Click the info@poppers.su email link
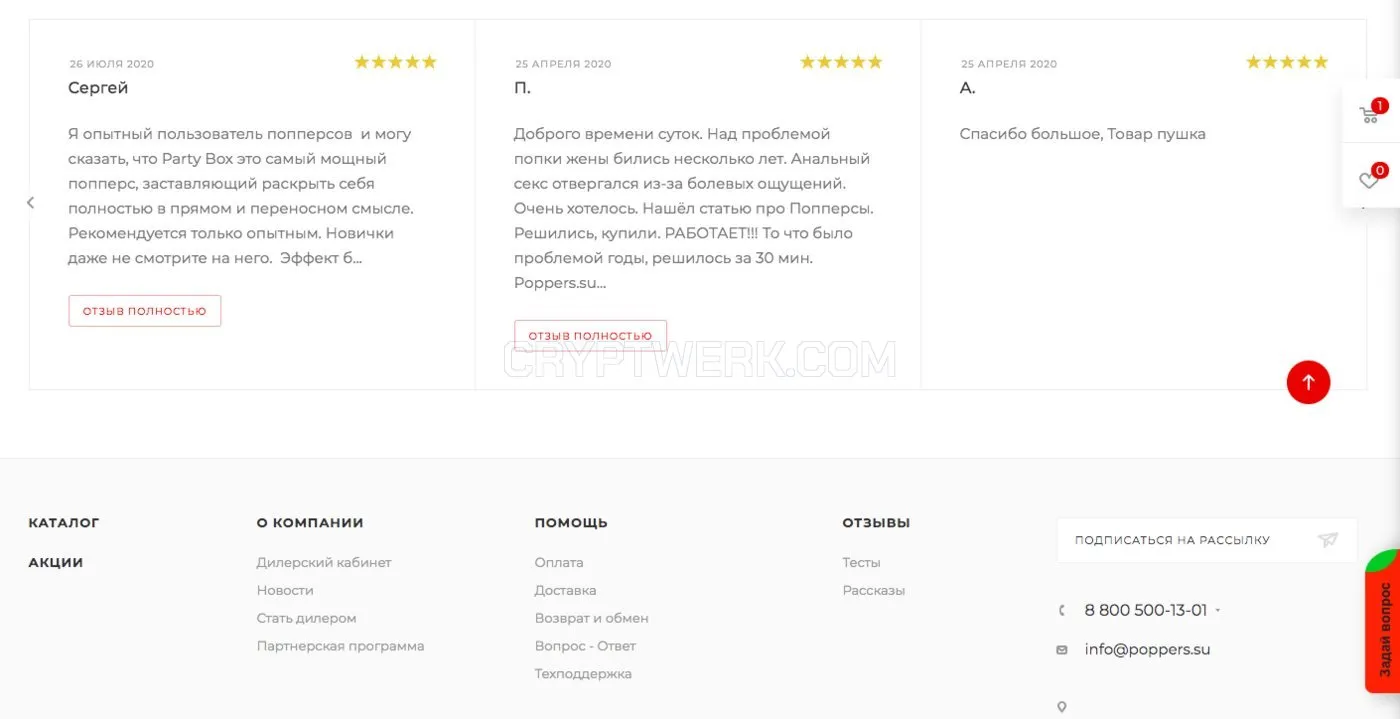This screenshot has height=719, width=1400. (1147, 650)
